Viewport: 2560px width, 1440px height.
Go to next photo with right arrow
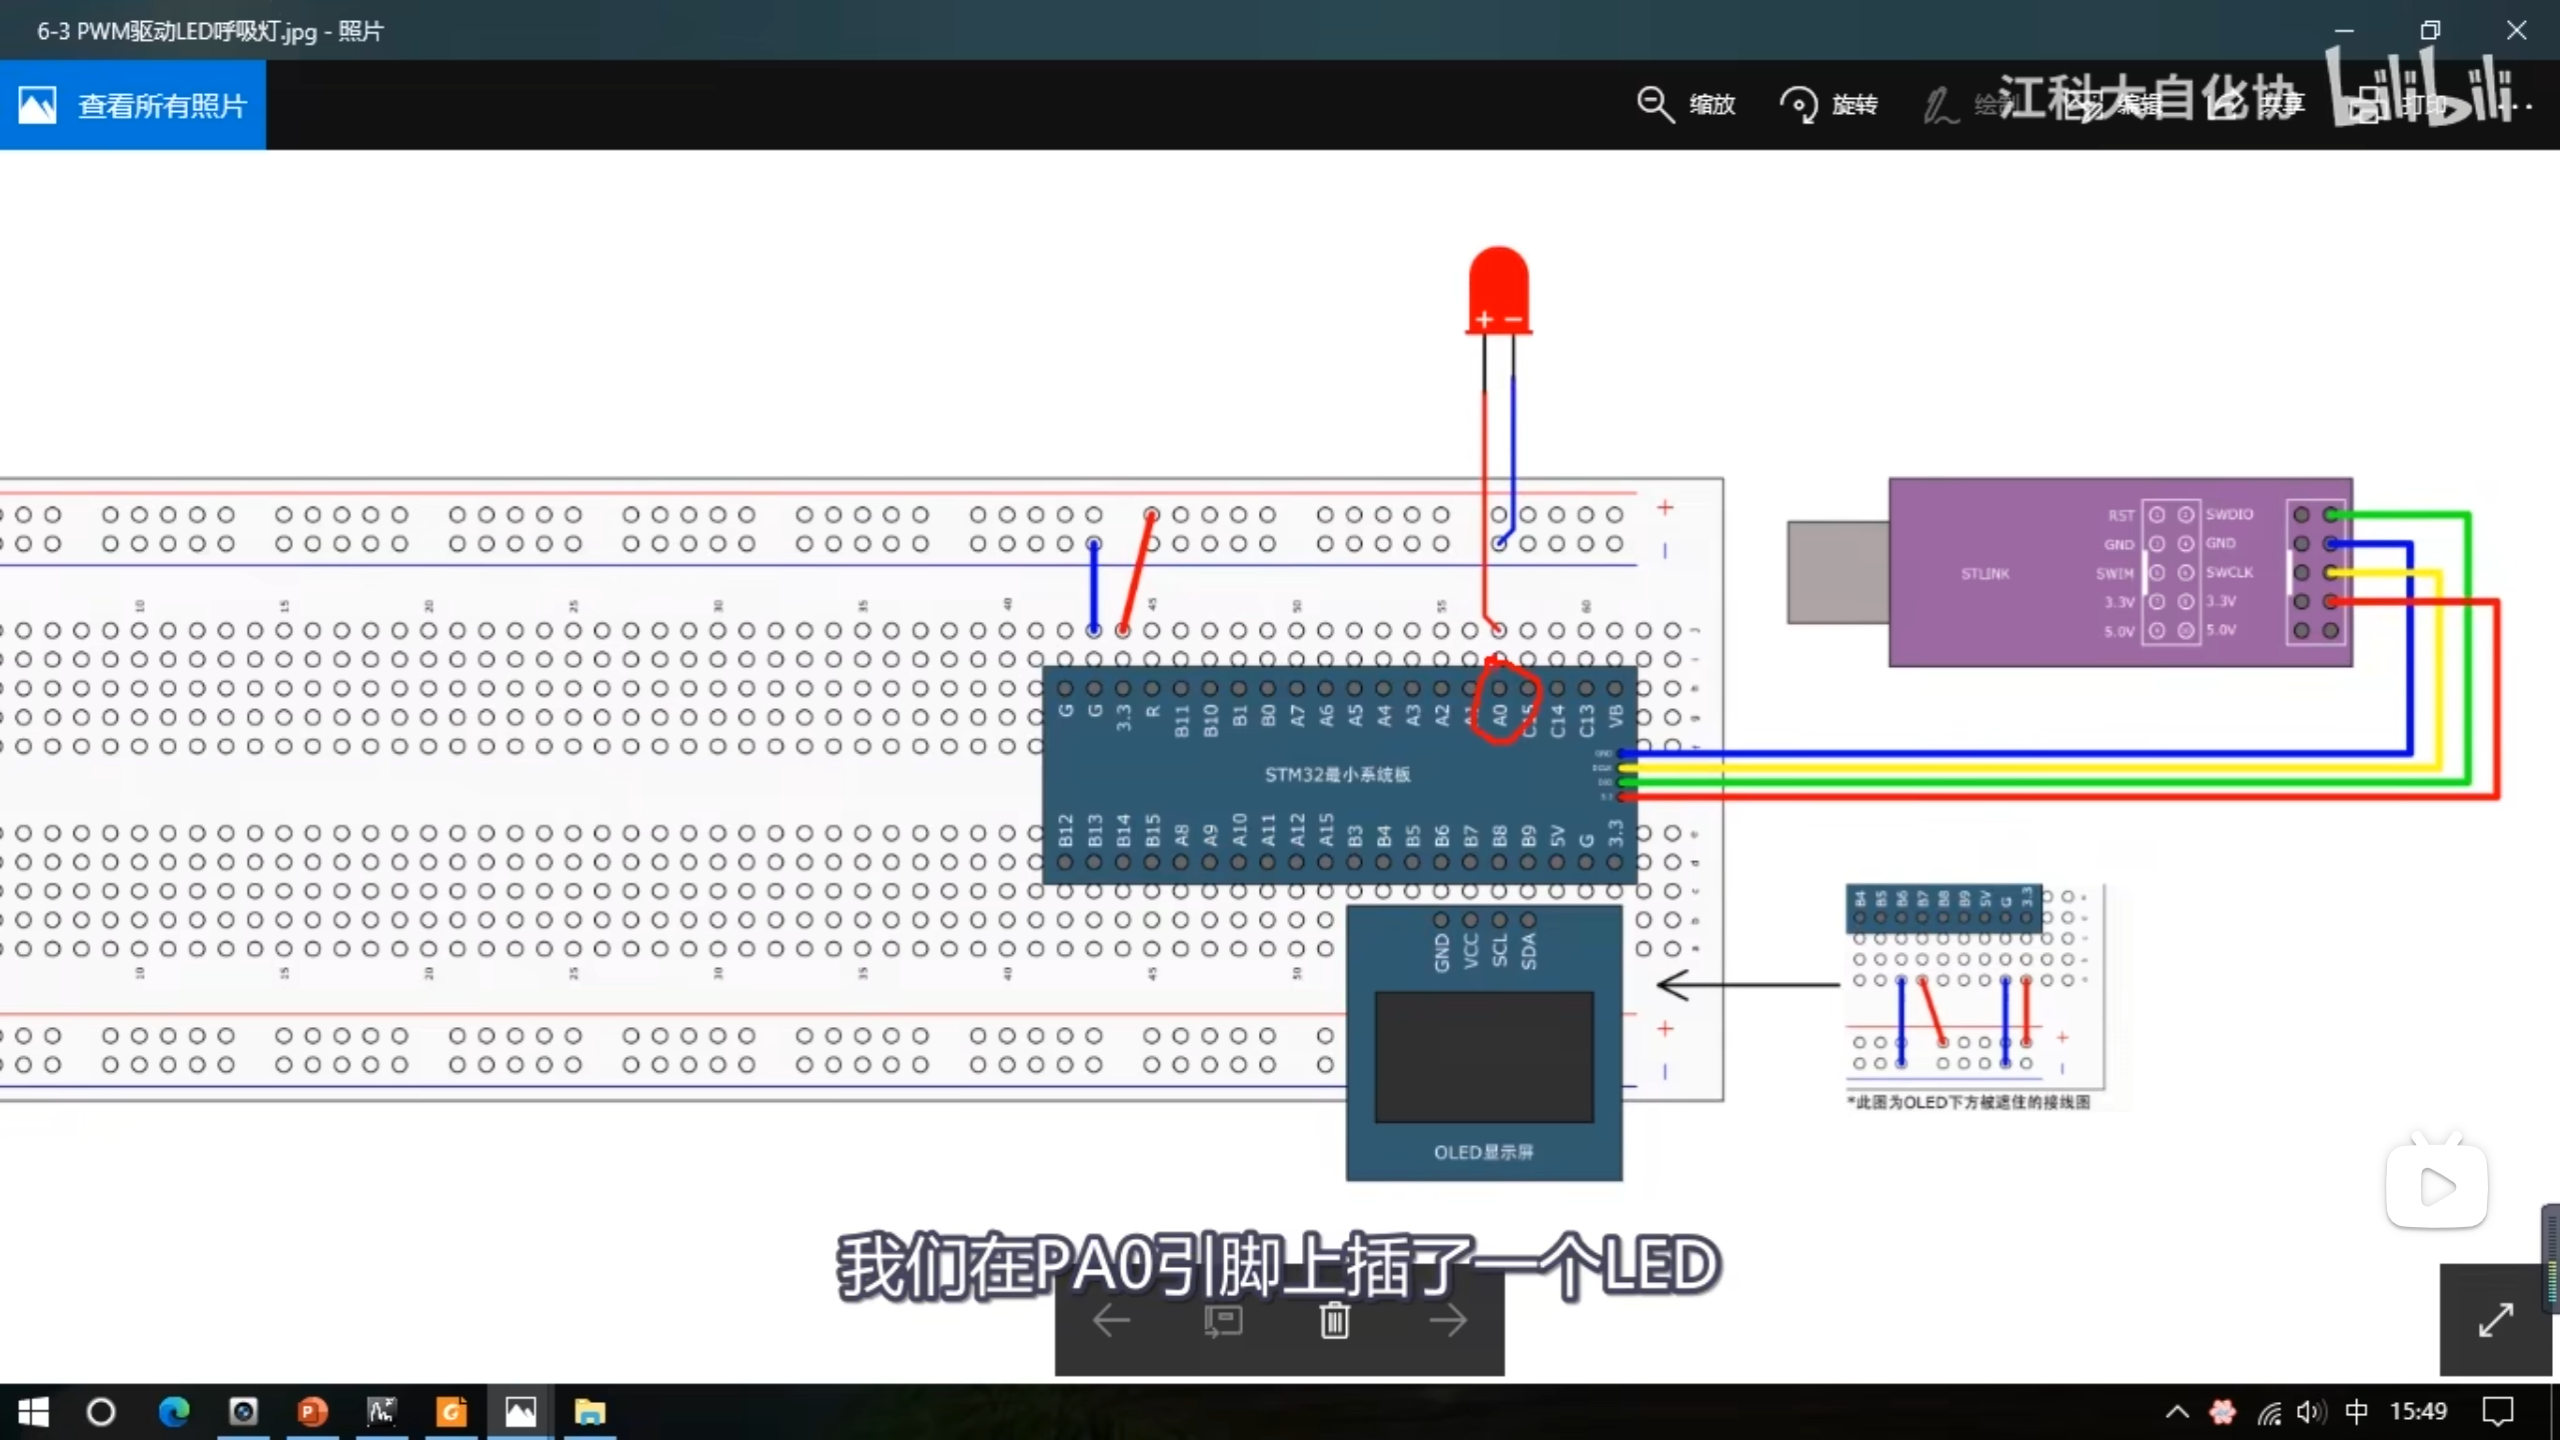tap(1447, 1321)
